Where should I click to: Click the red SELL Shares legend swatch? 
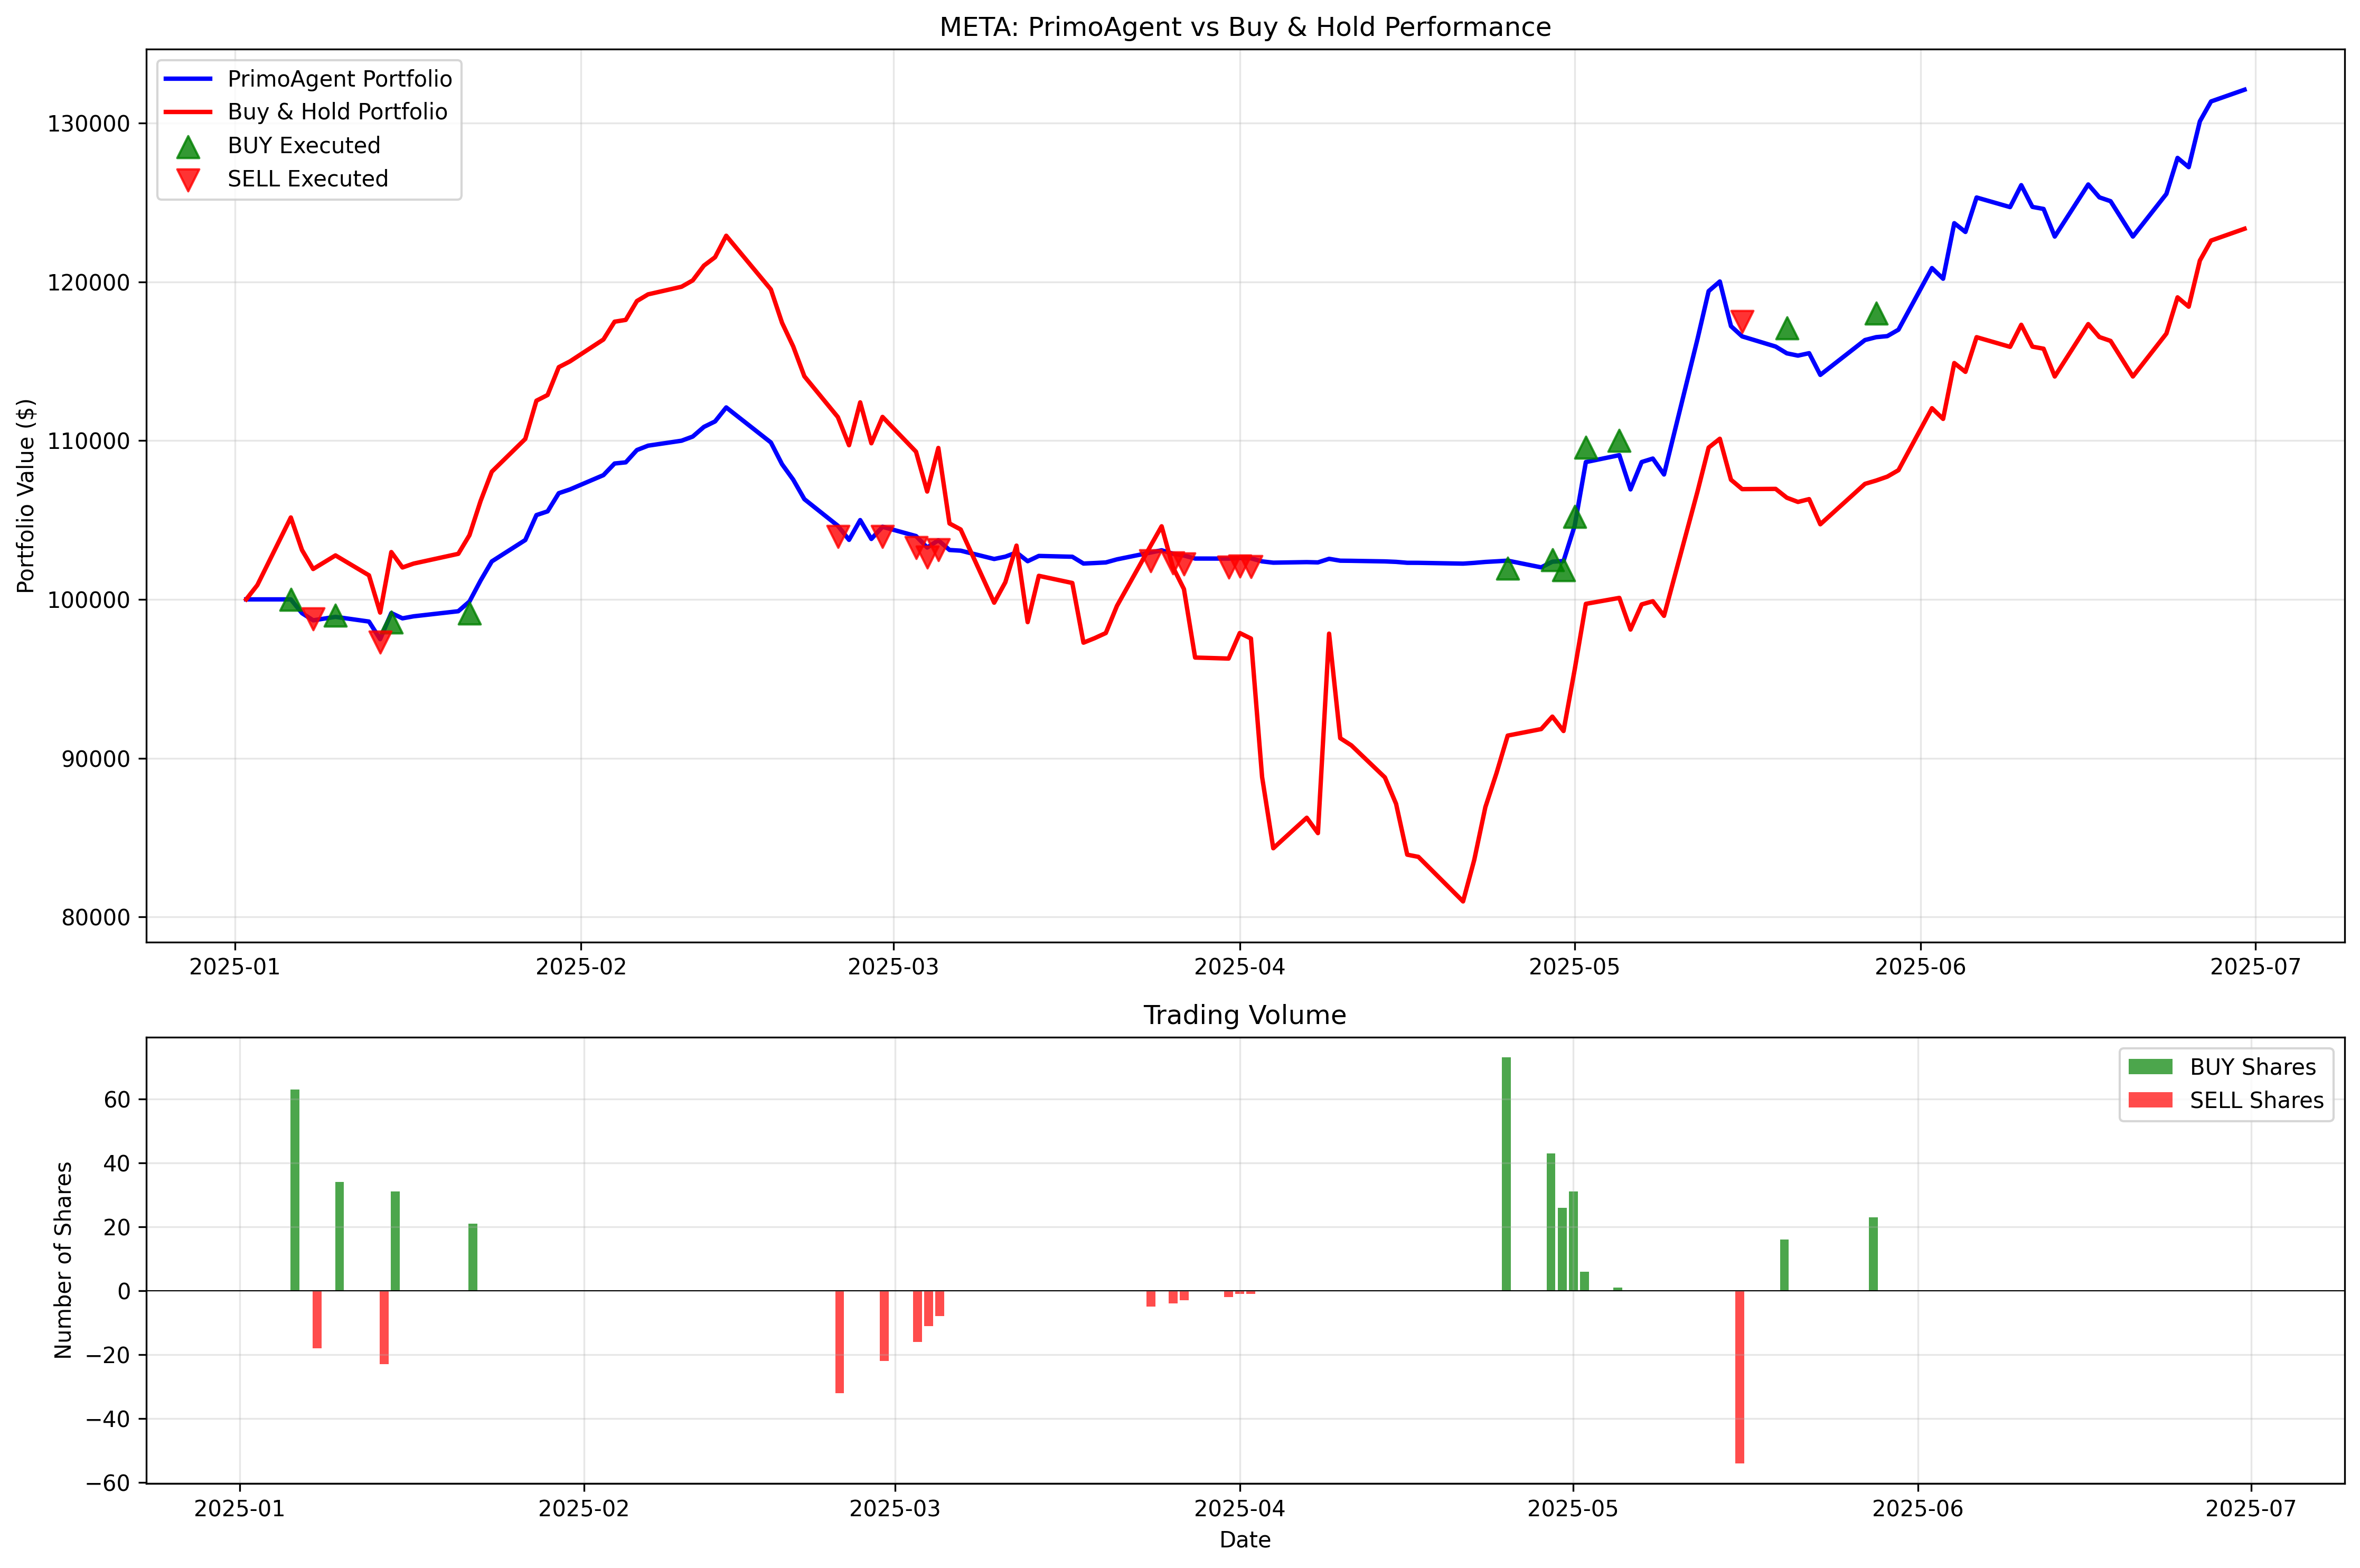click(2150, 1100)
